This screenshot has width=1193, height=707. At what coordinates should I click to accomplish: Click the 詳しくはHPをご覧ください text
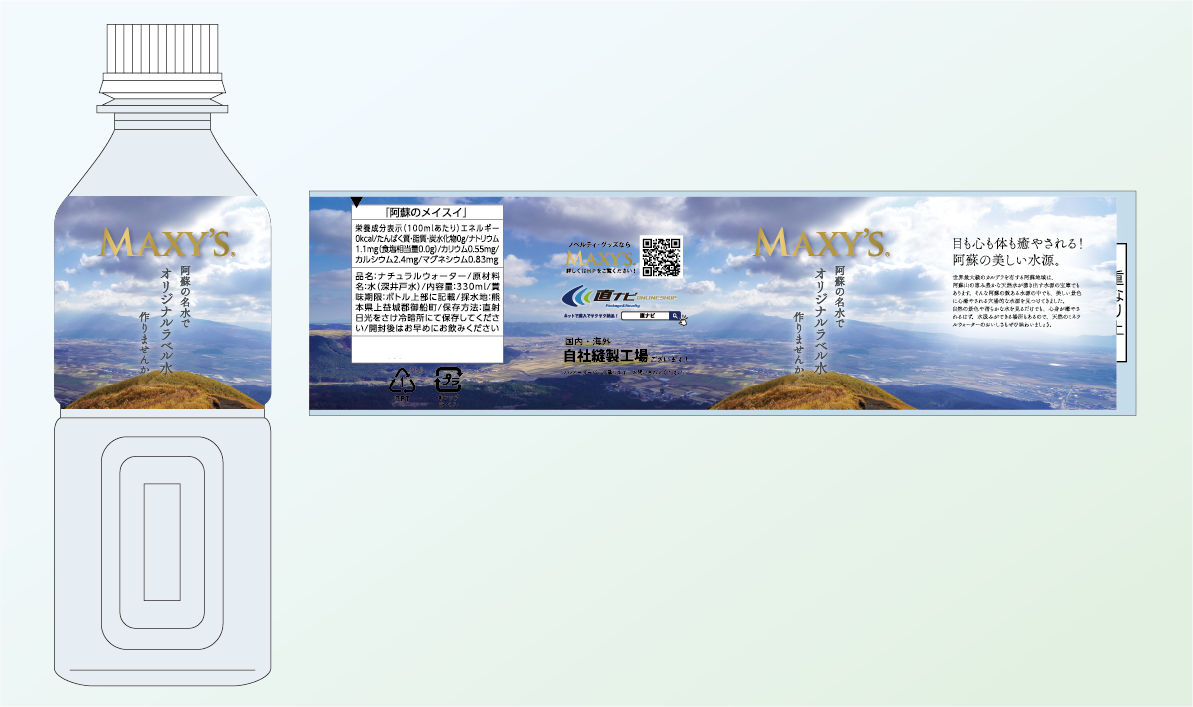coord(600,271)
